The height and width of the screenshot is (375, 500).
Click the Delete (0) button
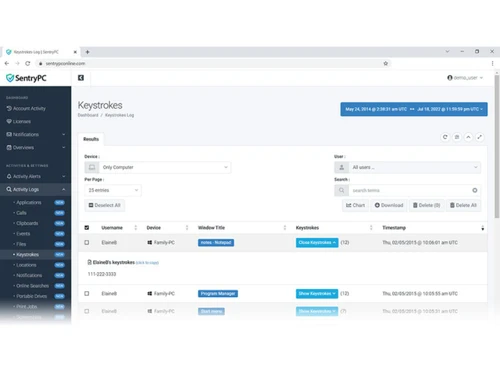click(426, 205)
